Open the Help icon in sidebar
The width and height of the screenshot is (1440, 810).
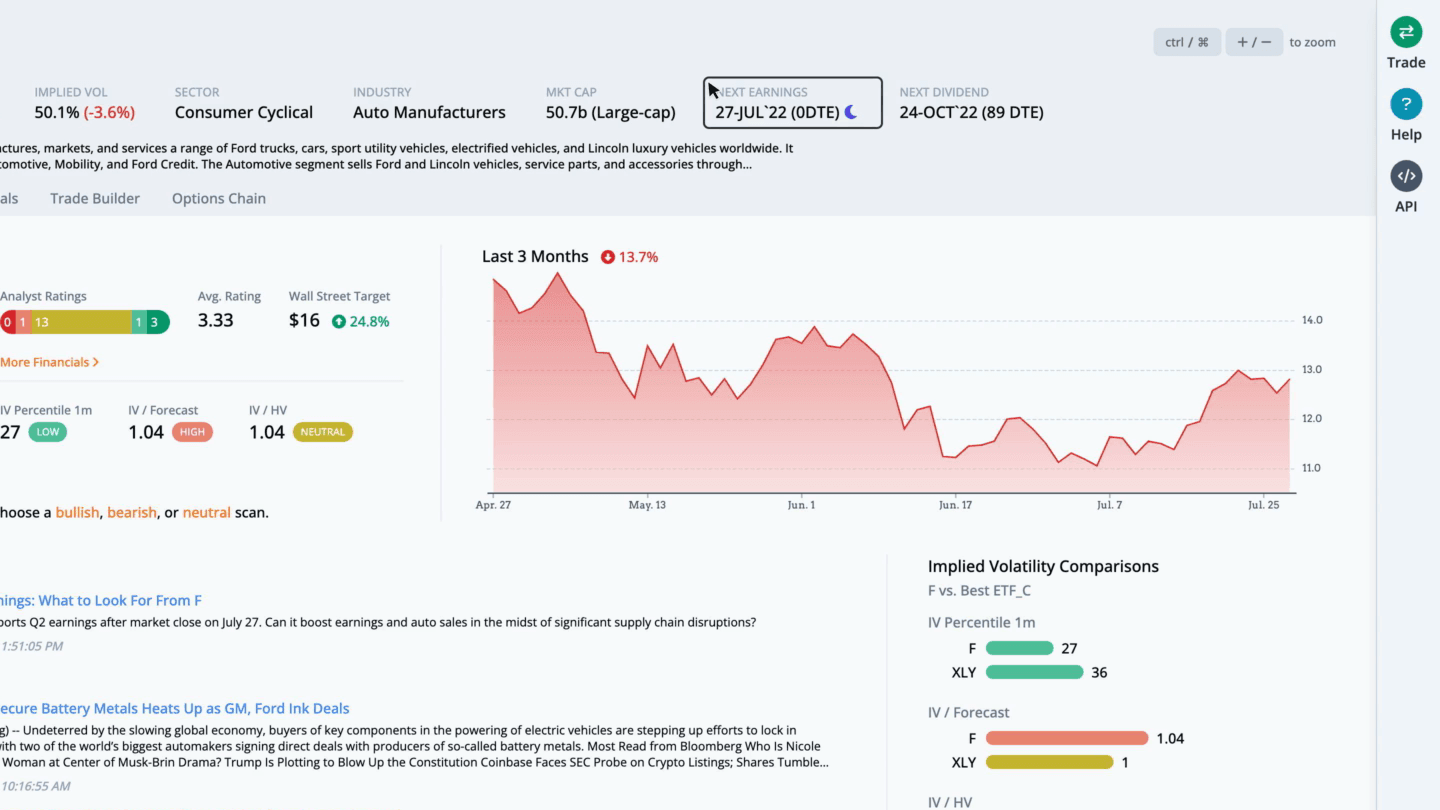click(1406, 104)
